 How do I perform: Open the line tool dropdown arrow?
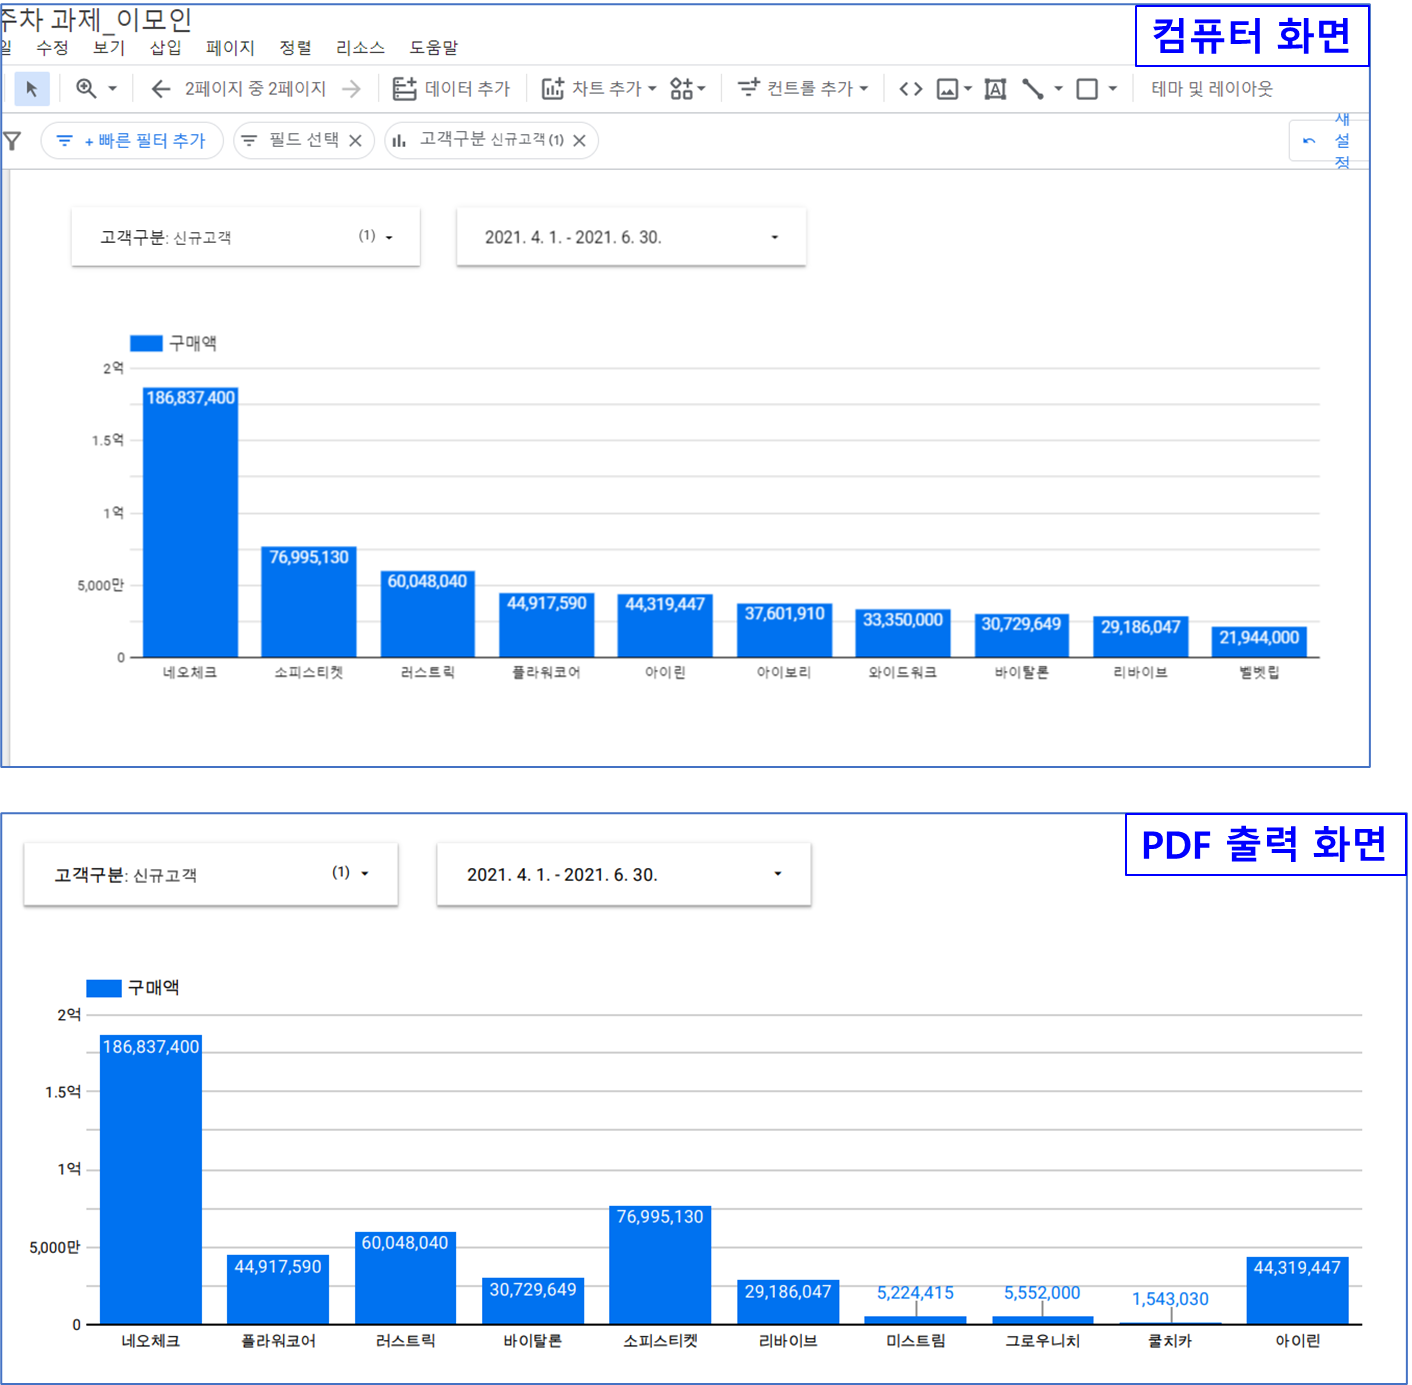(1058, 89)
